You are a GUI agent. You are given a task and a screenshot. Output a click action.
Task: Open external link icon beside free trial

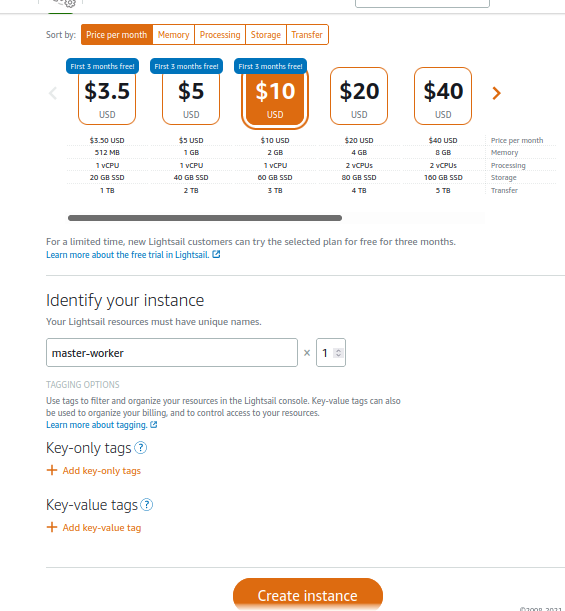[x=216, y=254]
